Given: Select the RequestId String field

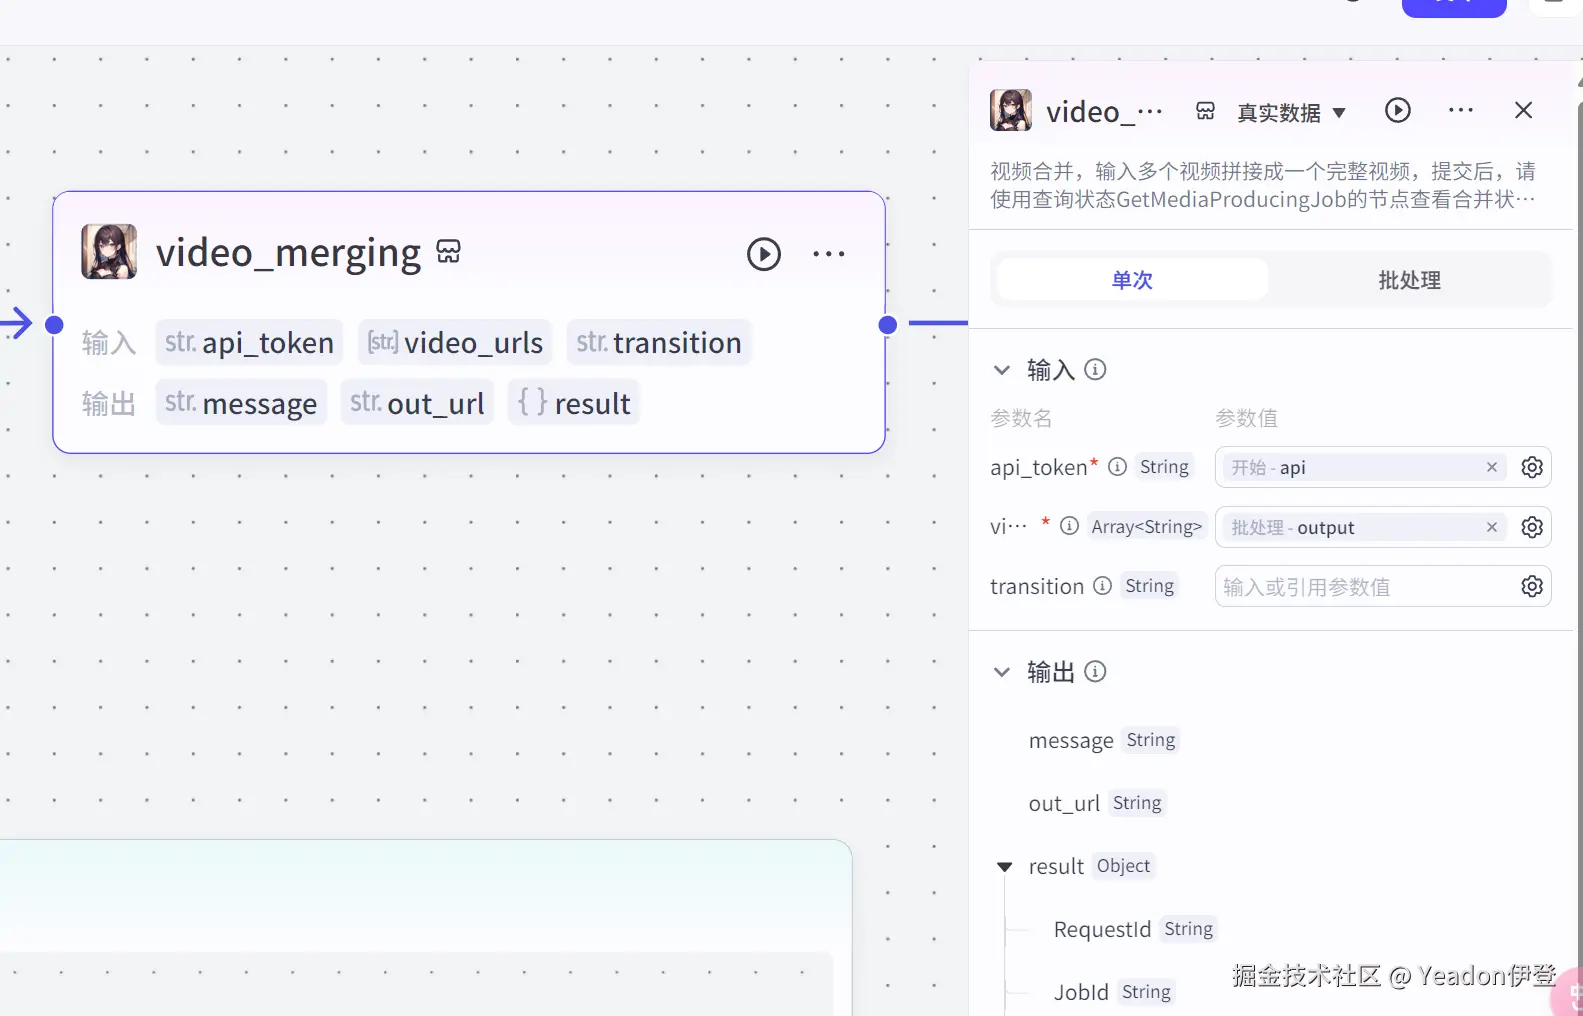Looking at the screenshot, I should (1135, 929).
